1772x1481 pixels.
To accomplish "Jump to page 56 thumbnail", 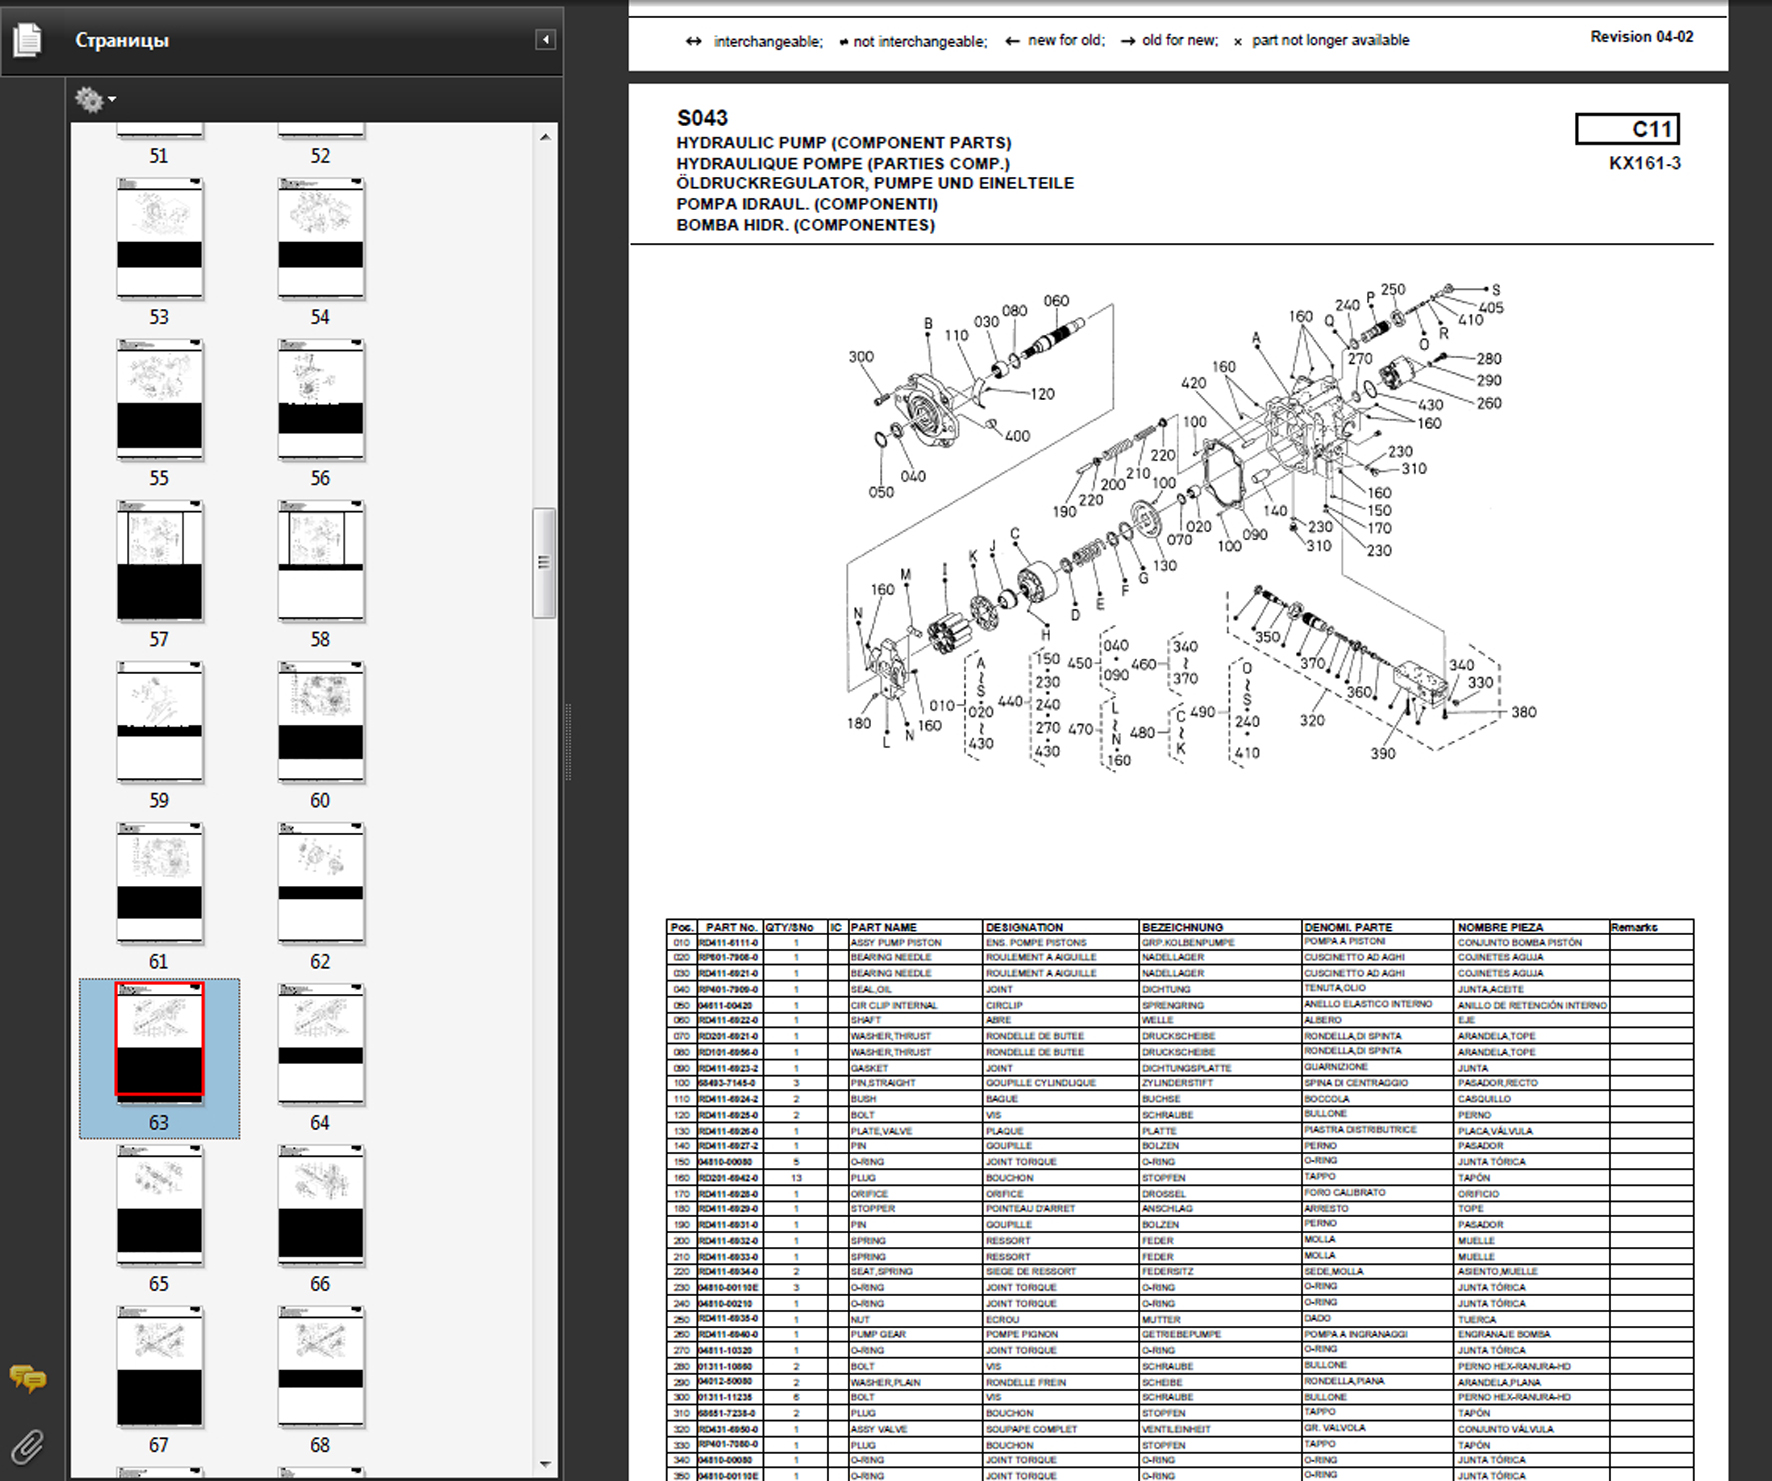I will (320, 398).
